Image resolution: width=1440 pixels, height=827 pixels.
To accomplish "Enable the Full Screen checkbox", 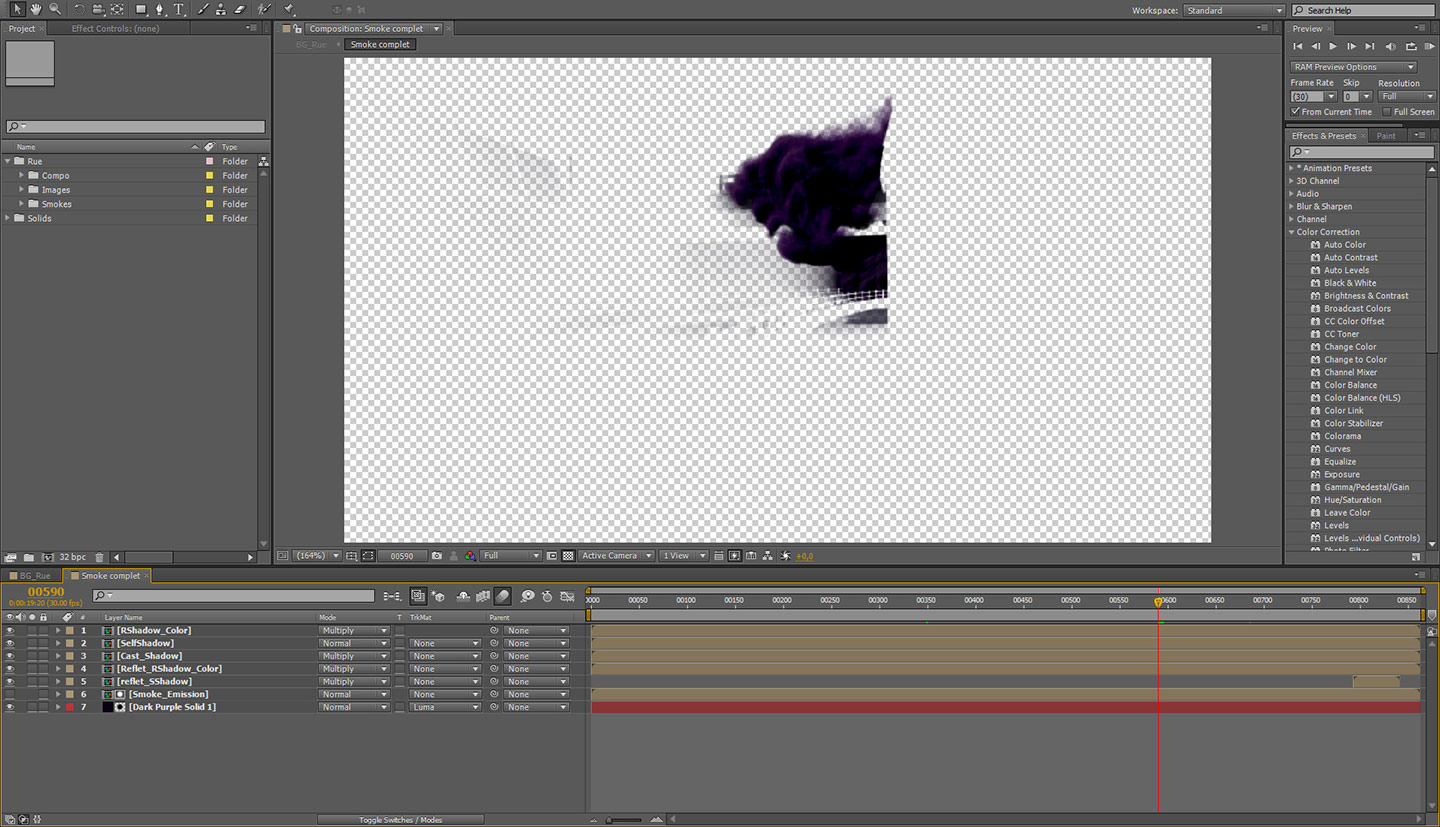I will (x=1387, y=112).
